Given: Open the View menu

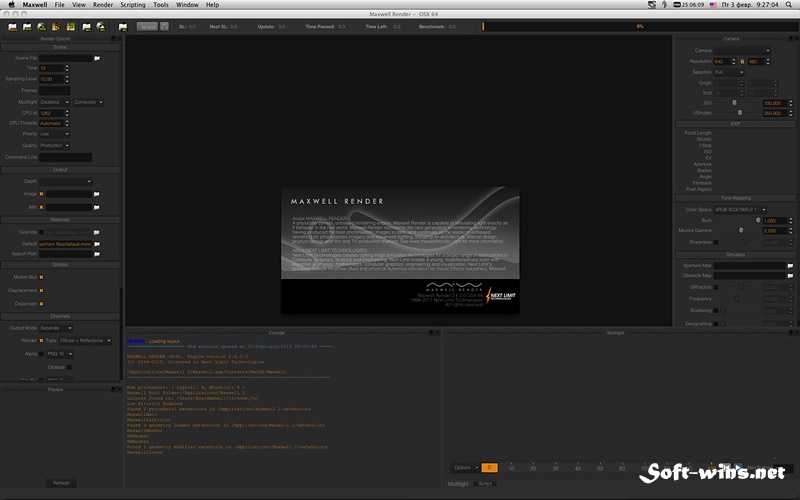Looking at the screenshot, I should 79,5.
